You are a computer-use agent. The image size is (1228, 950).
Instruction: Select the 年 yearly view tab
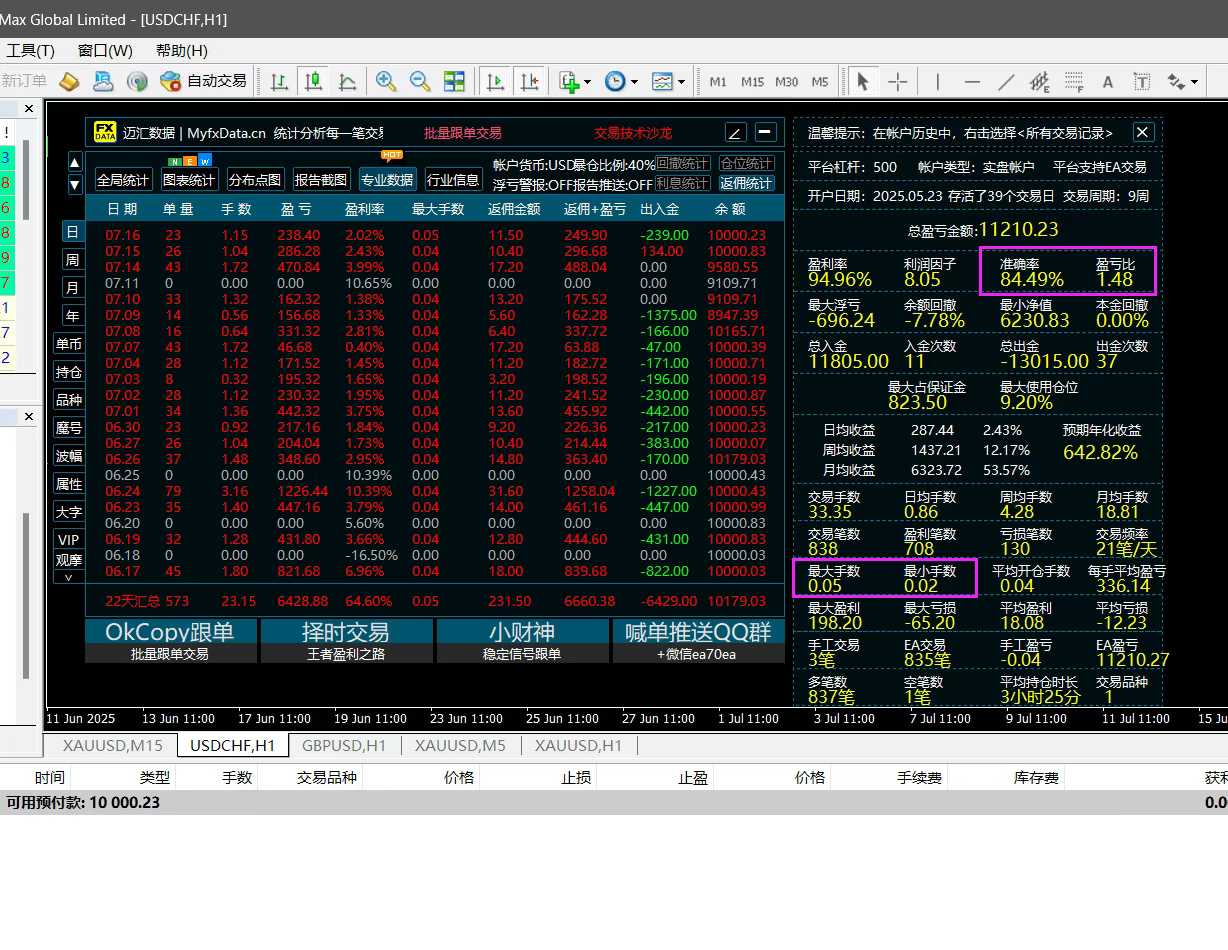pyautogui.click(x=72, y=316)
